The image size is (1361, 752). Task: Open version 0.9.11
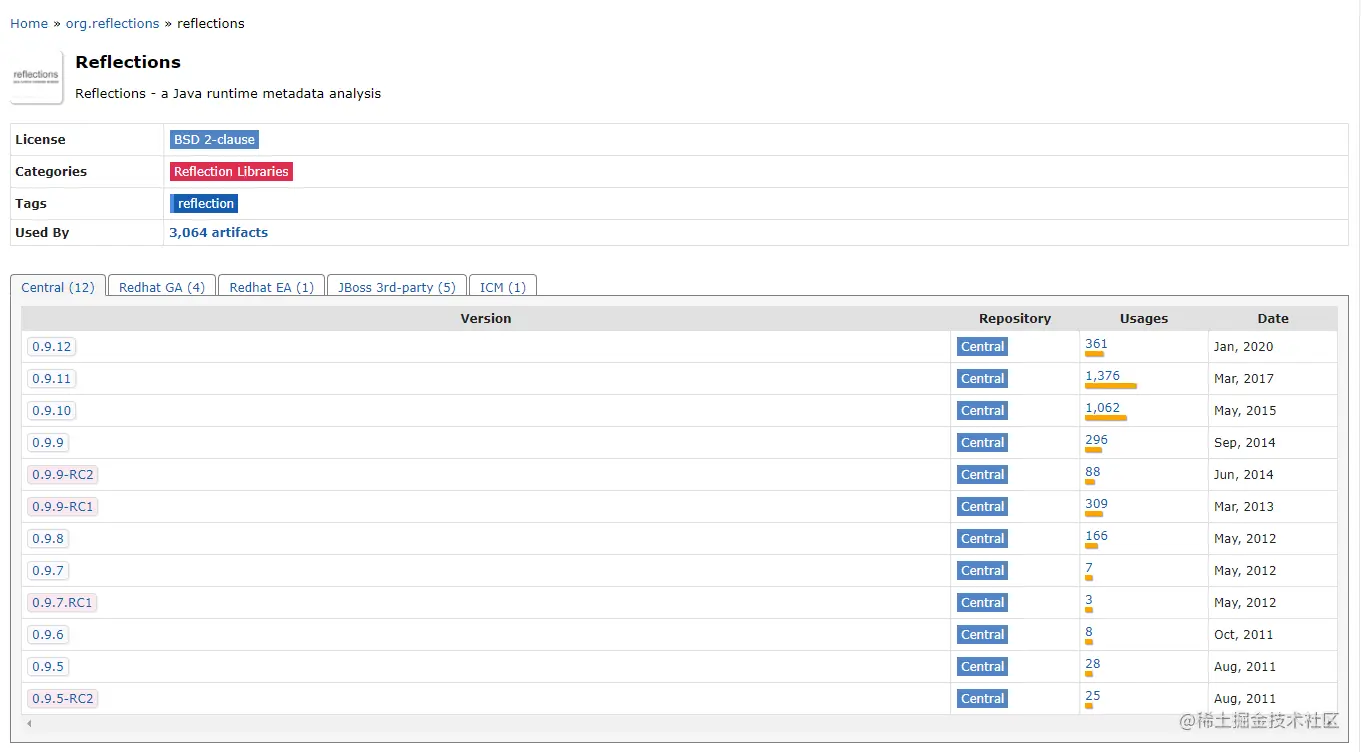coord(52,379)
